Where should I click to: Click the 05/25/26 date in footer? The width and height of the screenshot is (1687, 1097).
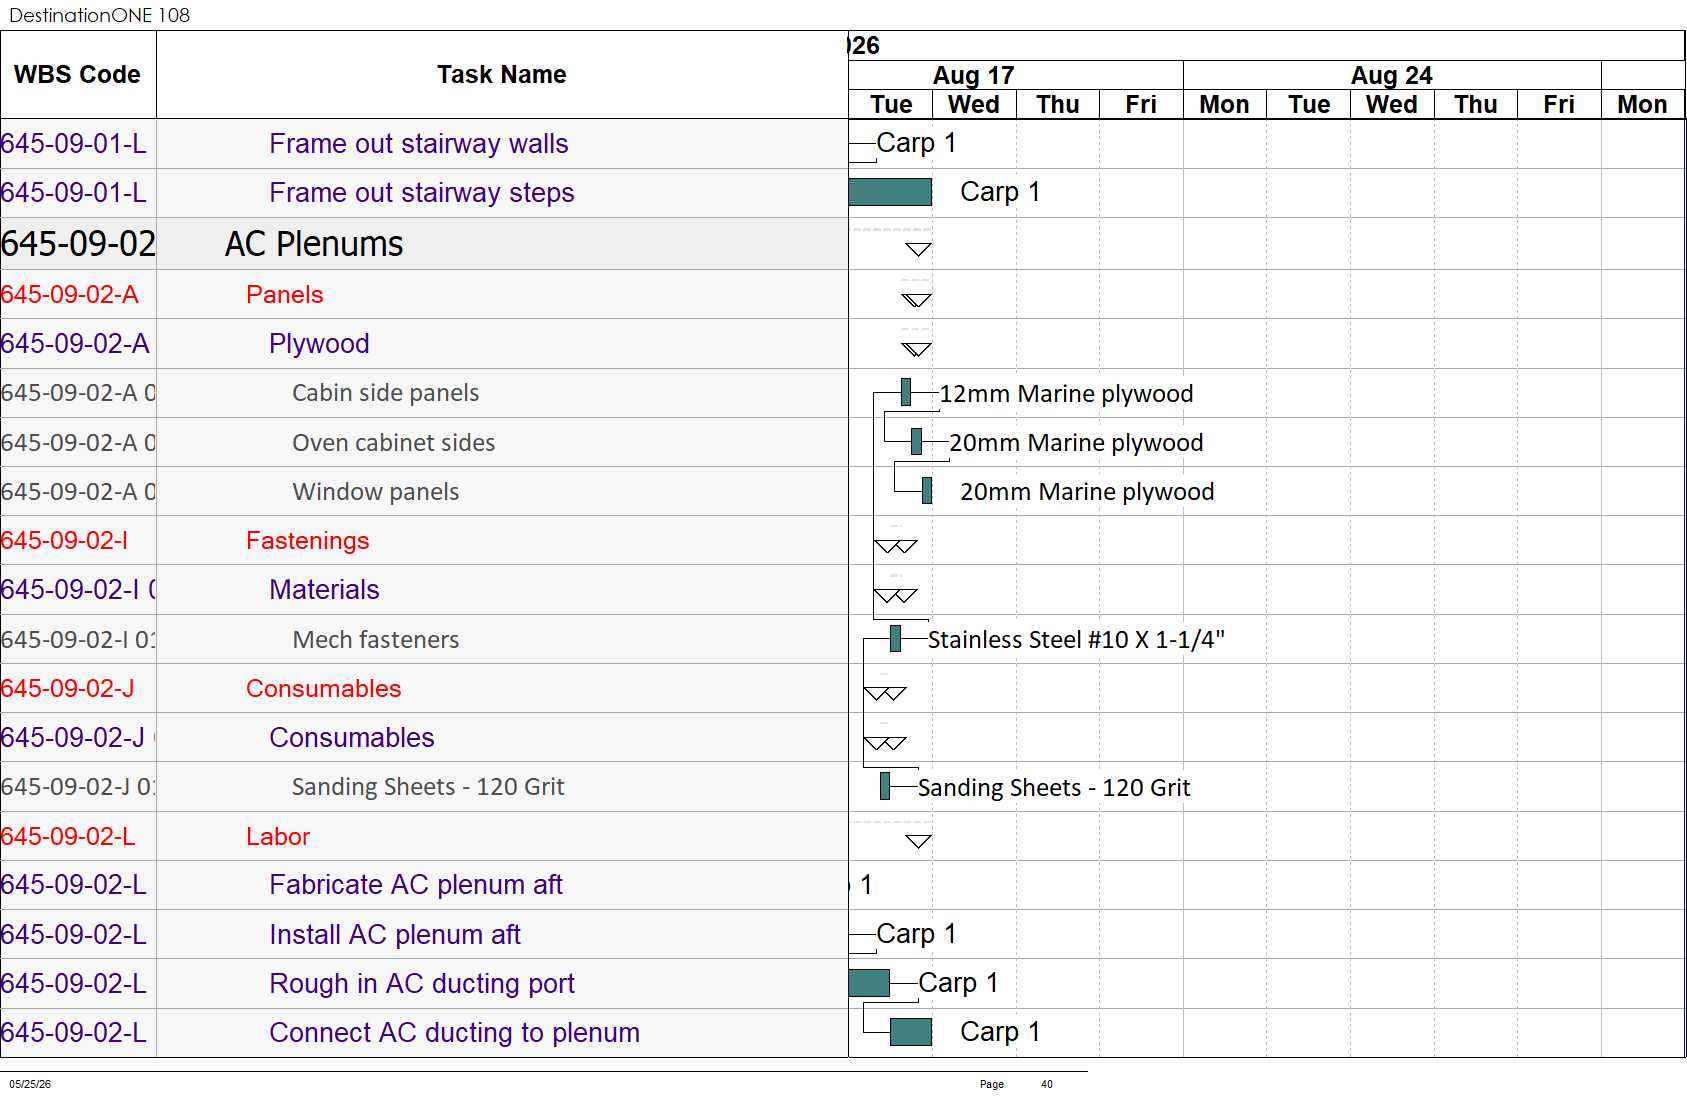click(30, 1084)
